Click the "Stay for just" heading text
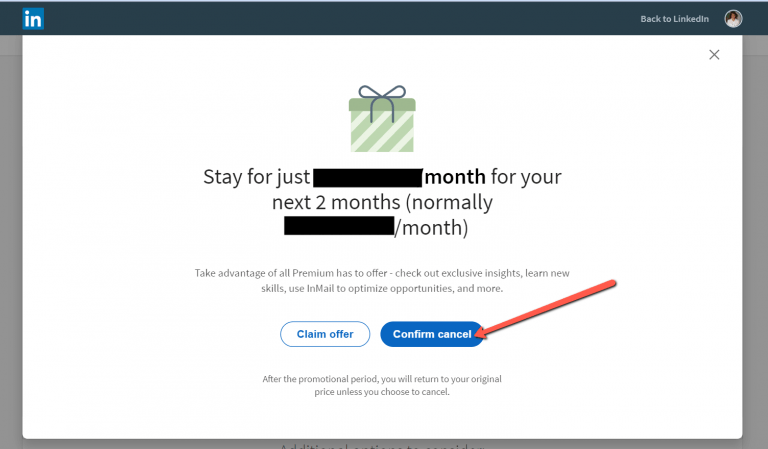This screenshot has height=449, width=768. (x=257, y=177)
